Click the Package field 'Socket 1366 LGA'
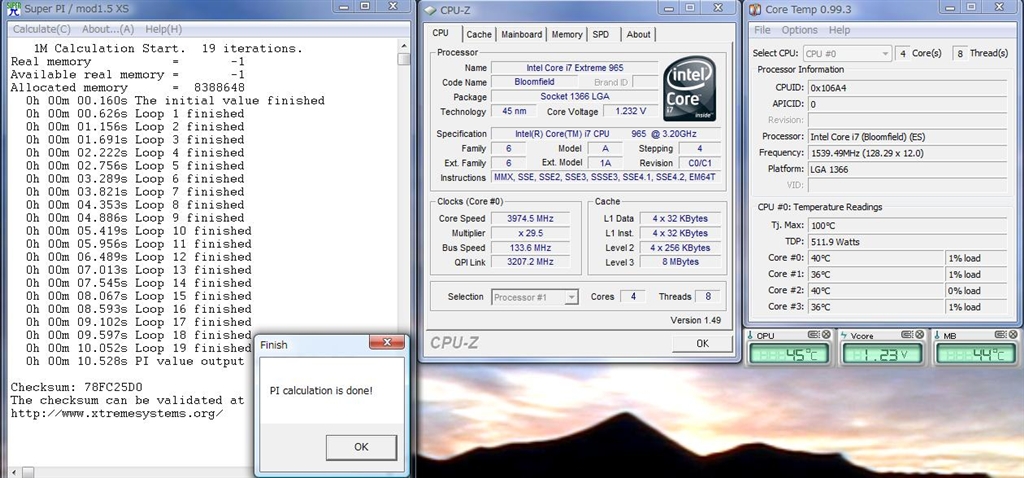This screenshot has width=1024, height=478. [575, 97]
